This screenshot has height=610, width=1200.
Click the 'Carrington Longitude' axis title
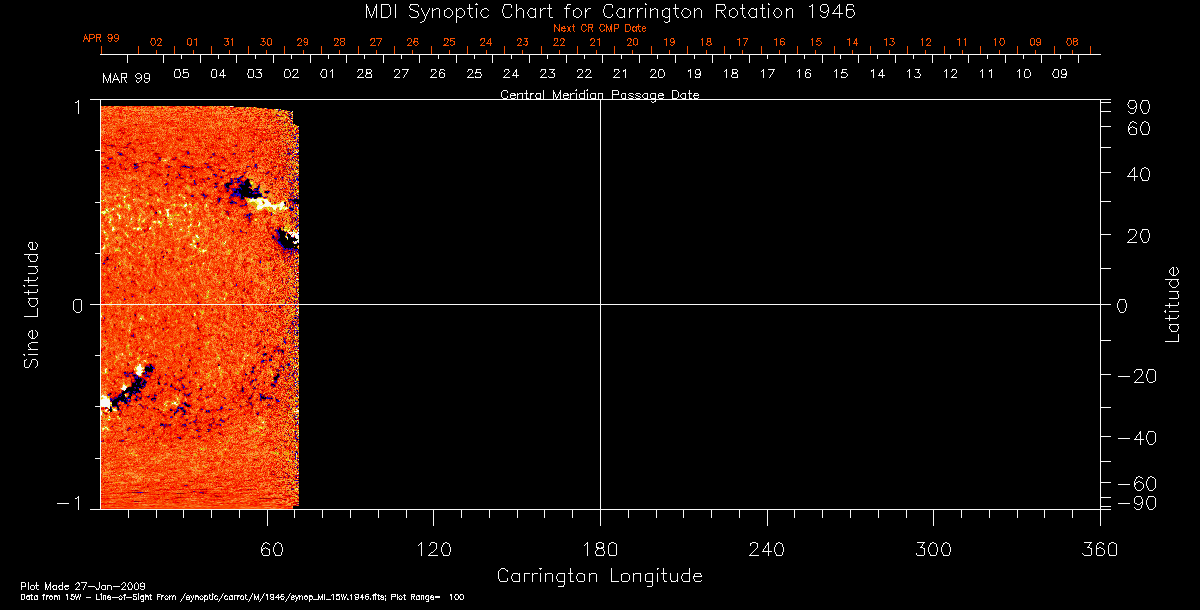pos(599,576)
